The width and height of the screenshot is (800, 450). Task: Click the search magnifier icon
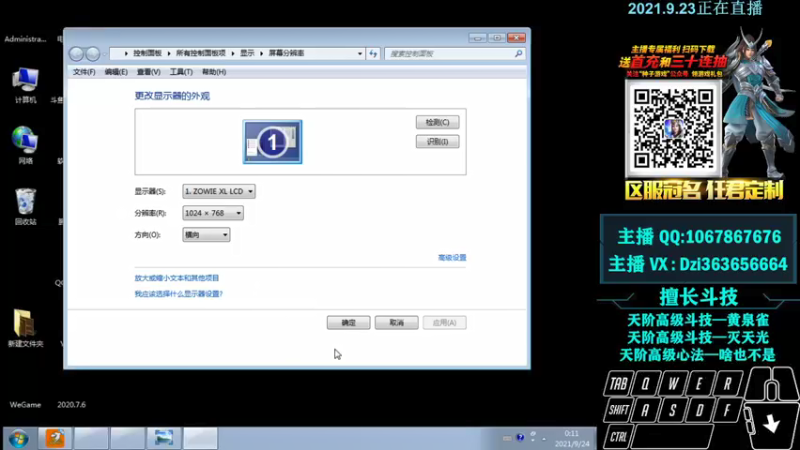[518, 54]
